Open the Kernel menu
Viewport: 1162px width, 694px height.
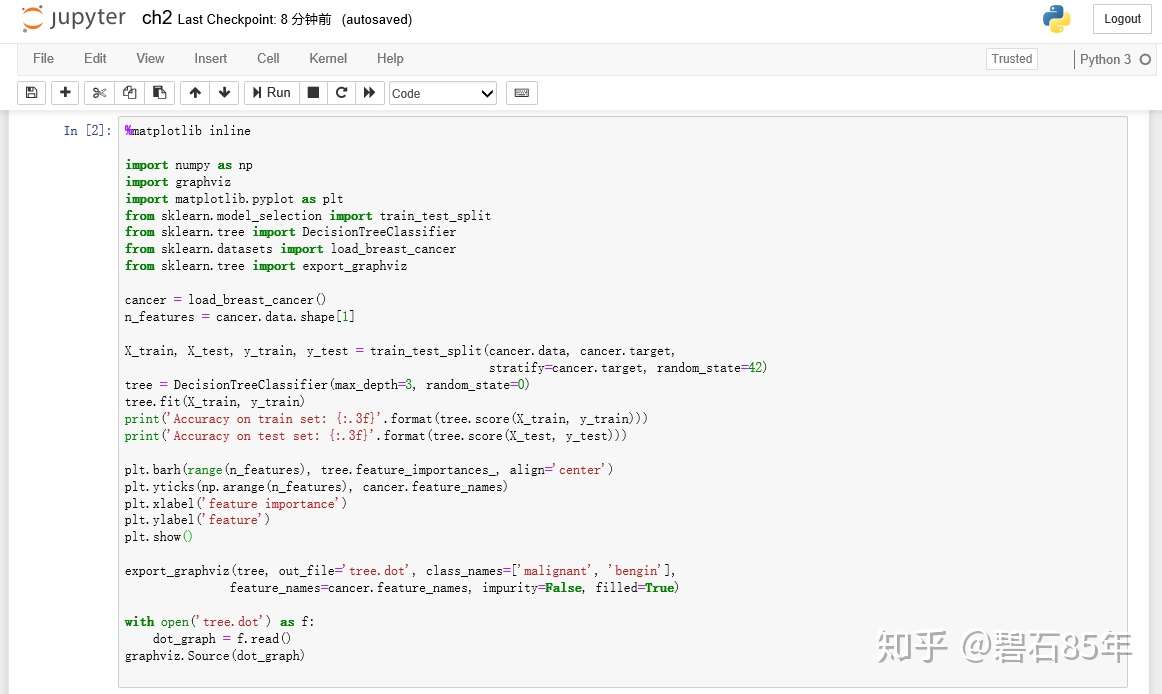tap(328, 59)
